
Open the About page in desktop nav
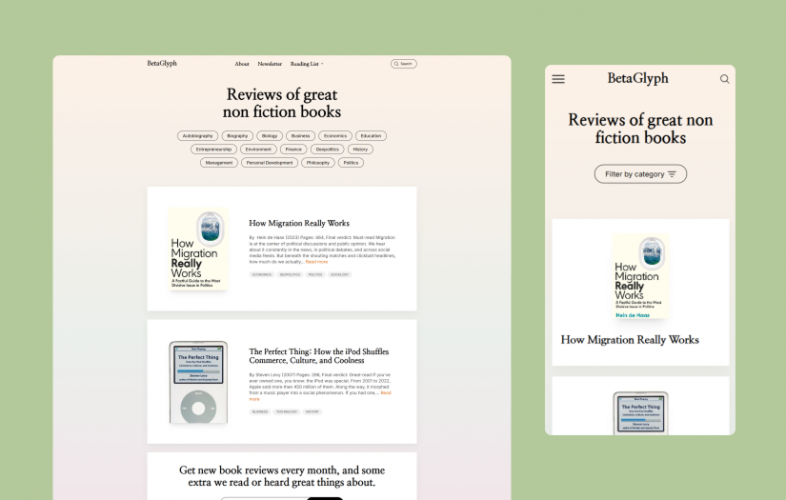(x=242, y=64)
